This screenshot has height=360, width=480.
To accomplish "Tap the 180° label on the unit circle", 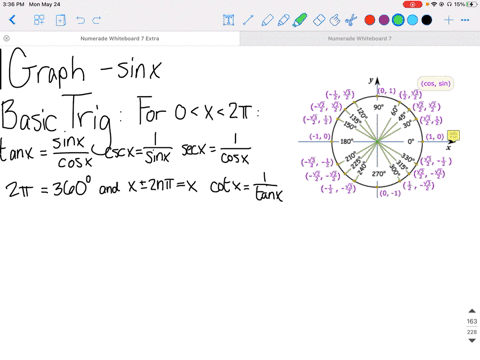I will point(346,141).
